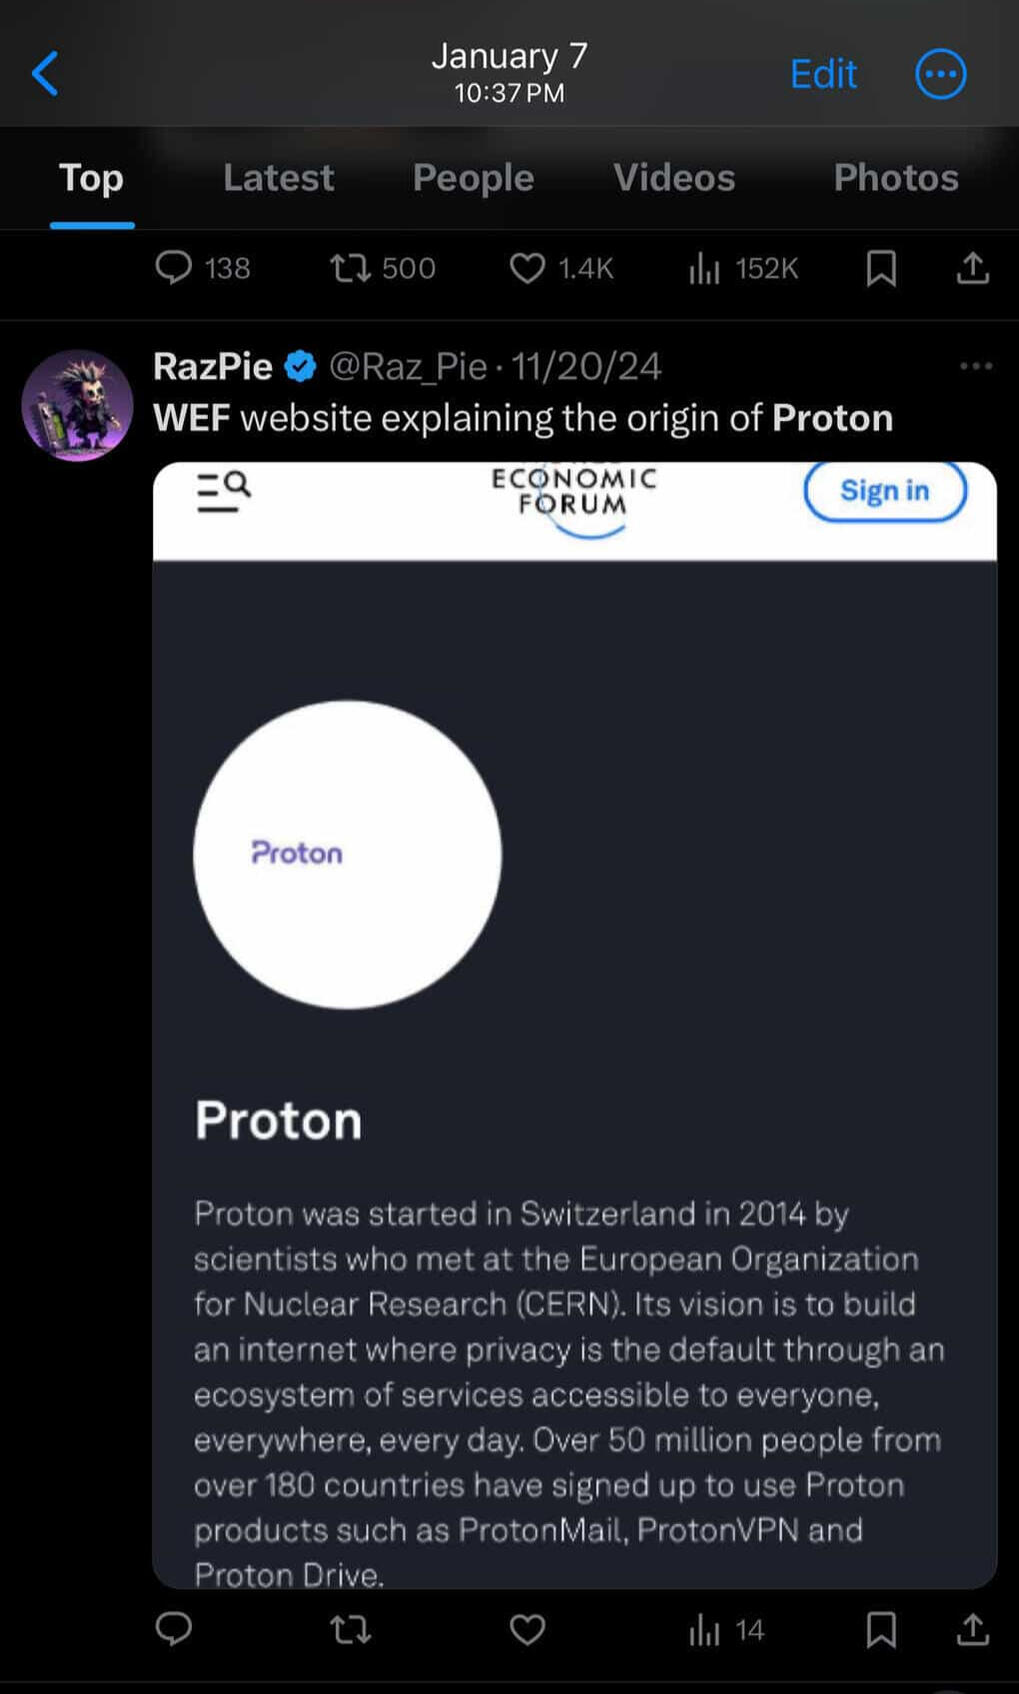Tap Edit in the header
Screen dimensions: 1019x1694
coord(823,74)
